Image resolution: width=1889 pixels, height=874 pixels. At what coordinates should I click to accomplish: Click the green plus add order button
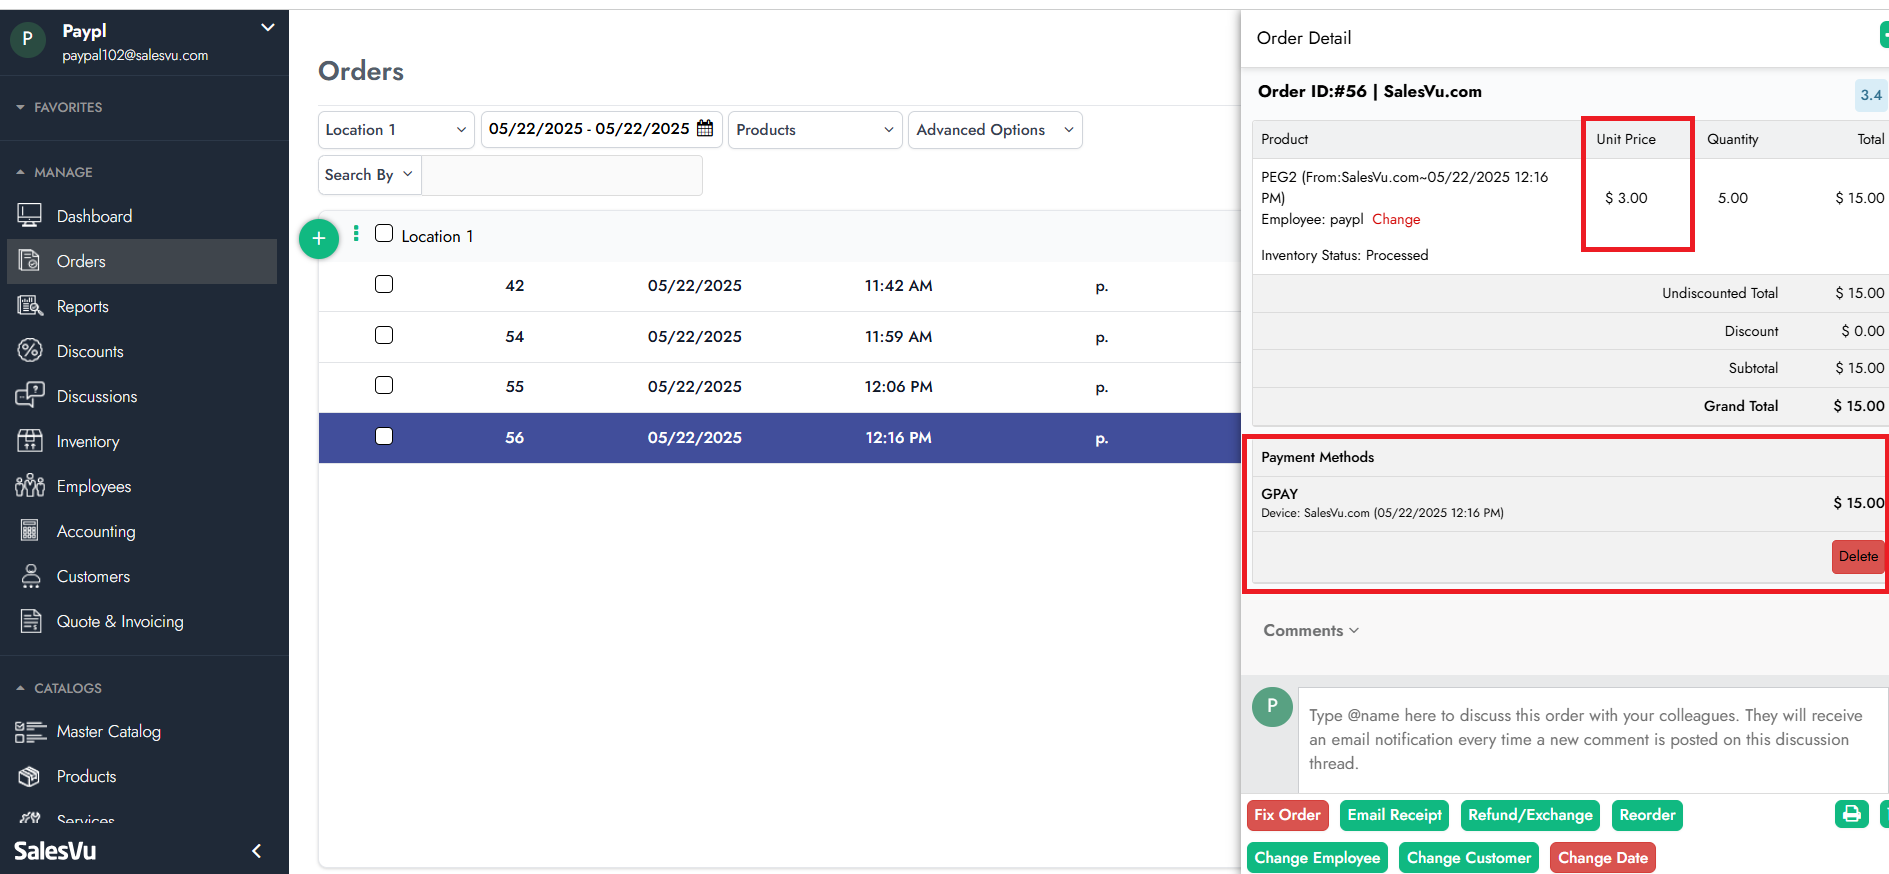click(319, 238)
